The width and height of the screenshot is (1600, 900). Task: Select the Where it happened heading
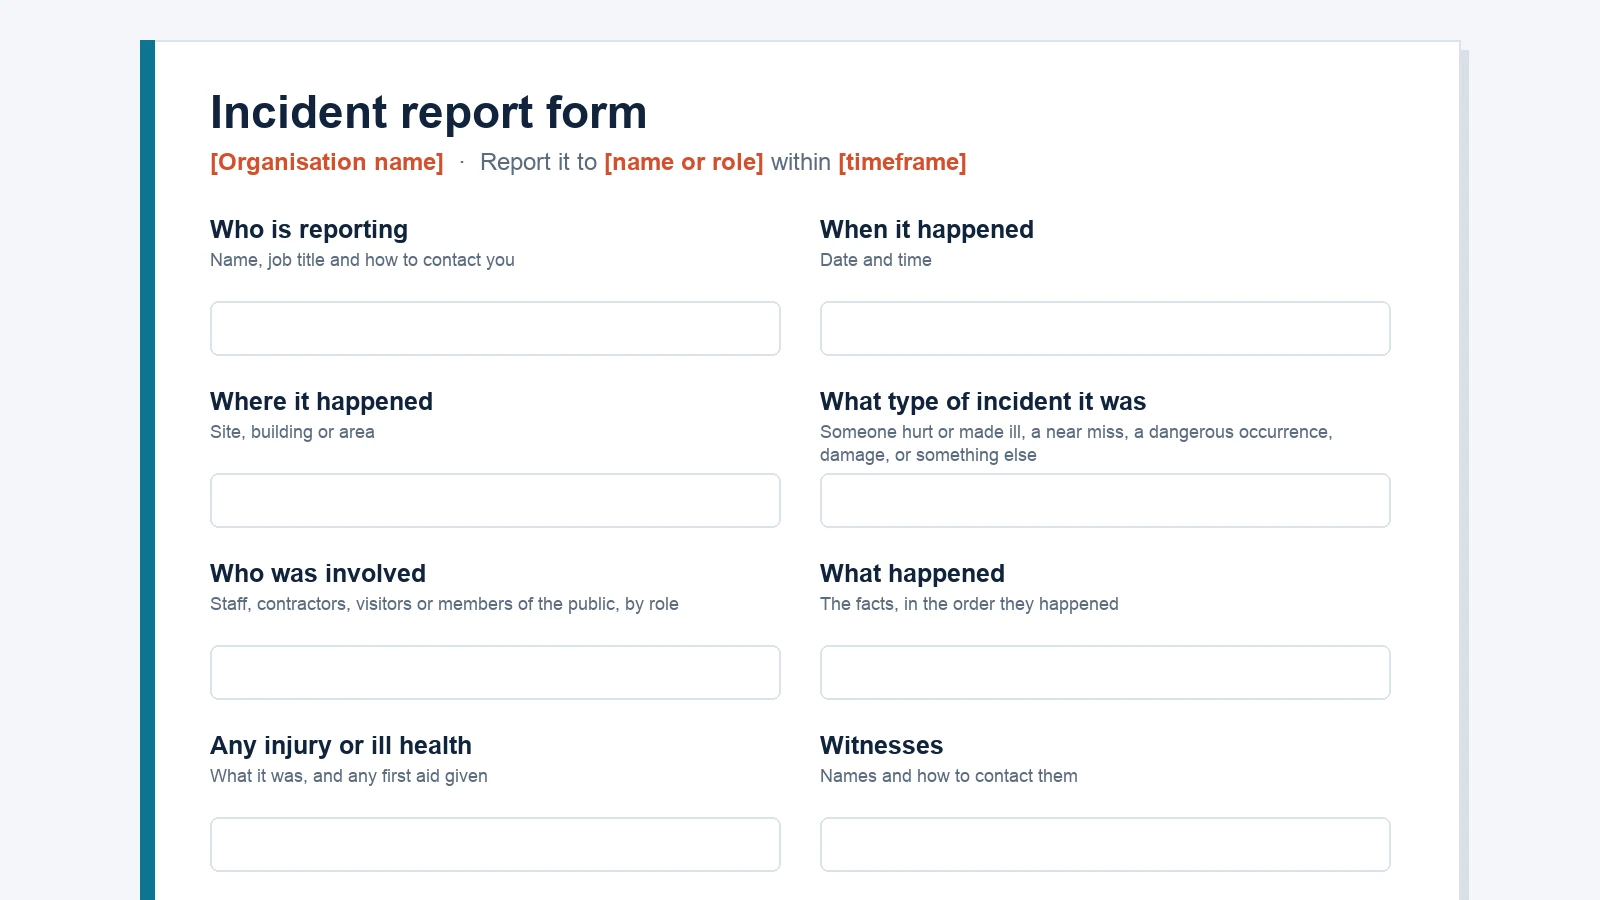[321, 402]
